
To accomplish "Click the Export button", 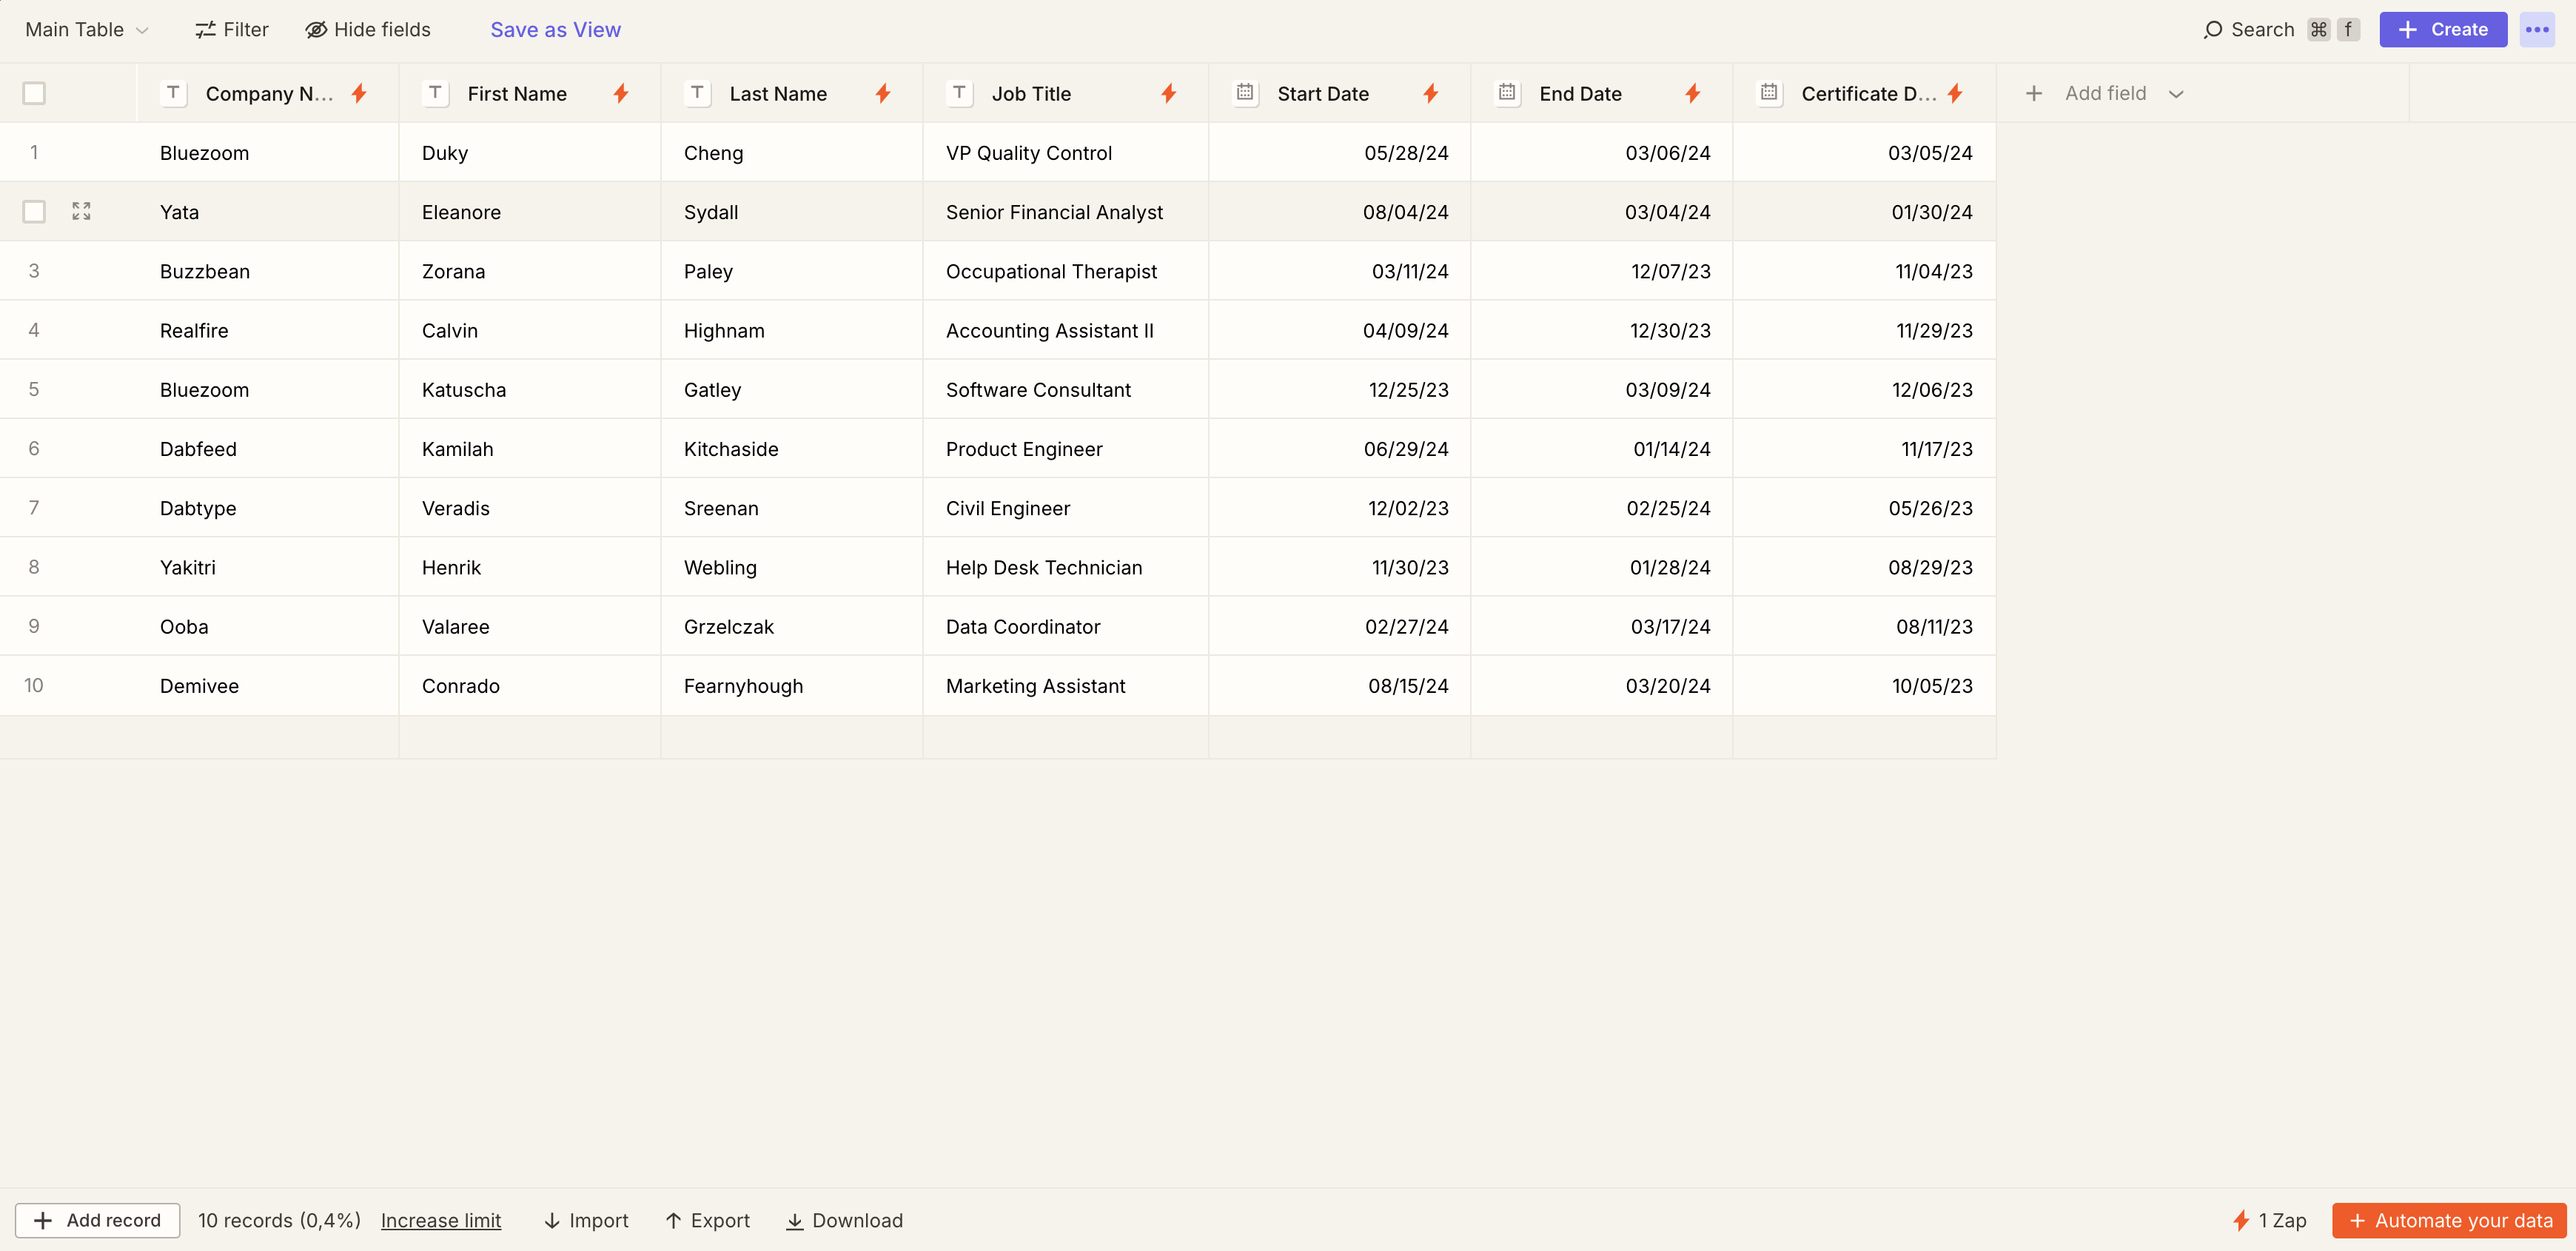I will pyautogui.click(x=708, y=1220).
